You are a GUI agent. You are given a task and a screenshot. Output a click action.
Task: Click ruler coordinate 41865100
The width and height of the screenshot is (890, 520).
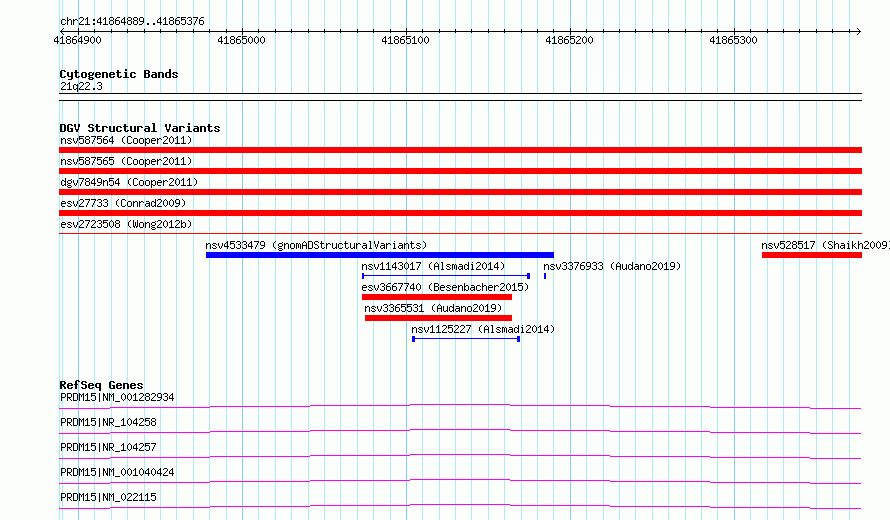[405, 40]
